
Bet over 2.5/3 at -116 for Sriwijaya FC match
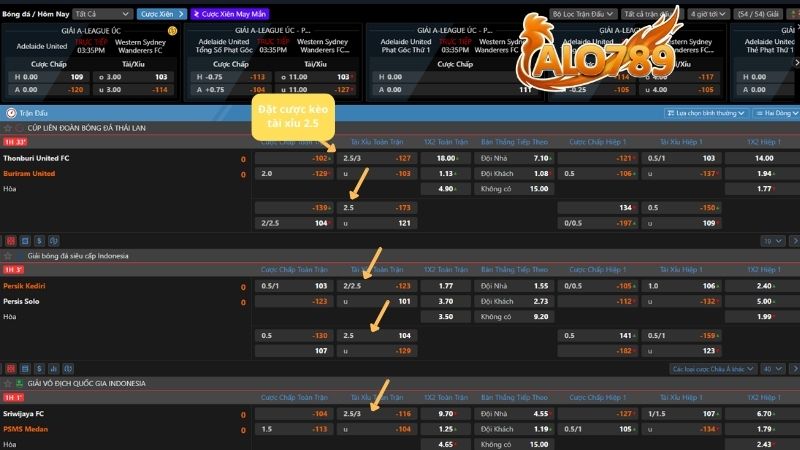pyautogui.click(x=377, y=413)
